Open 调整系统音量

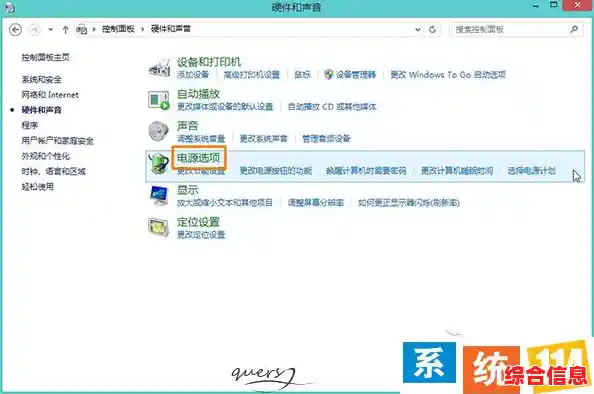click(x=201, y=139)
